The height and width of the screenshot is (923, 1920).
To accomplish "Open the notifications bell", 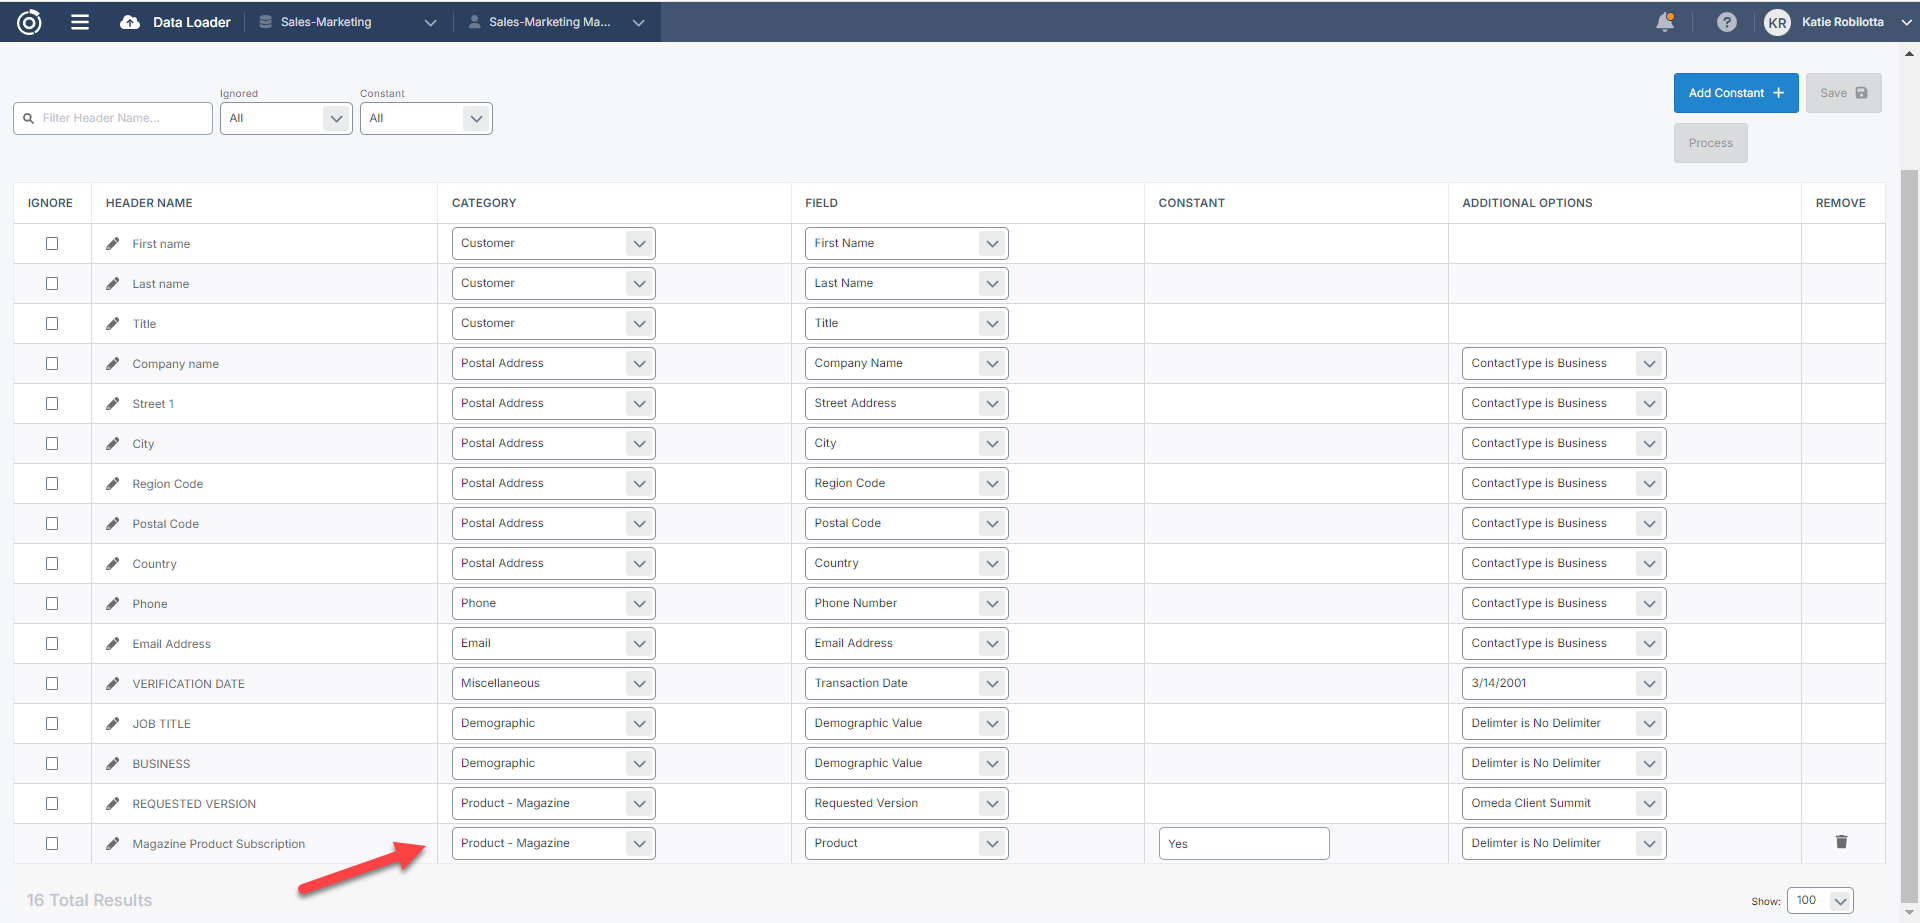I will tap(1664, 22).
